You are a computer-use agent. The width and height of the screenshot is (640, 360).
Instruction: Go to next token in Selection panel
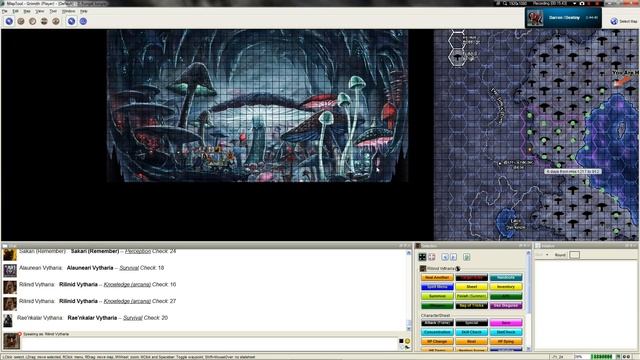453,257
